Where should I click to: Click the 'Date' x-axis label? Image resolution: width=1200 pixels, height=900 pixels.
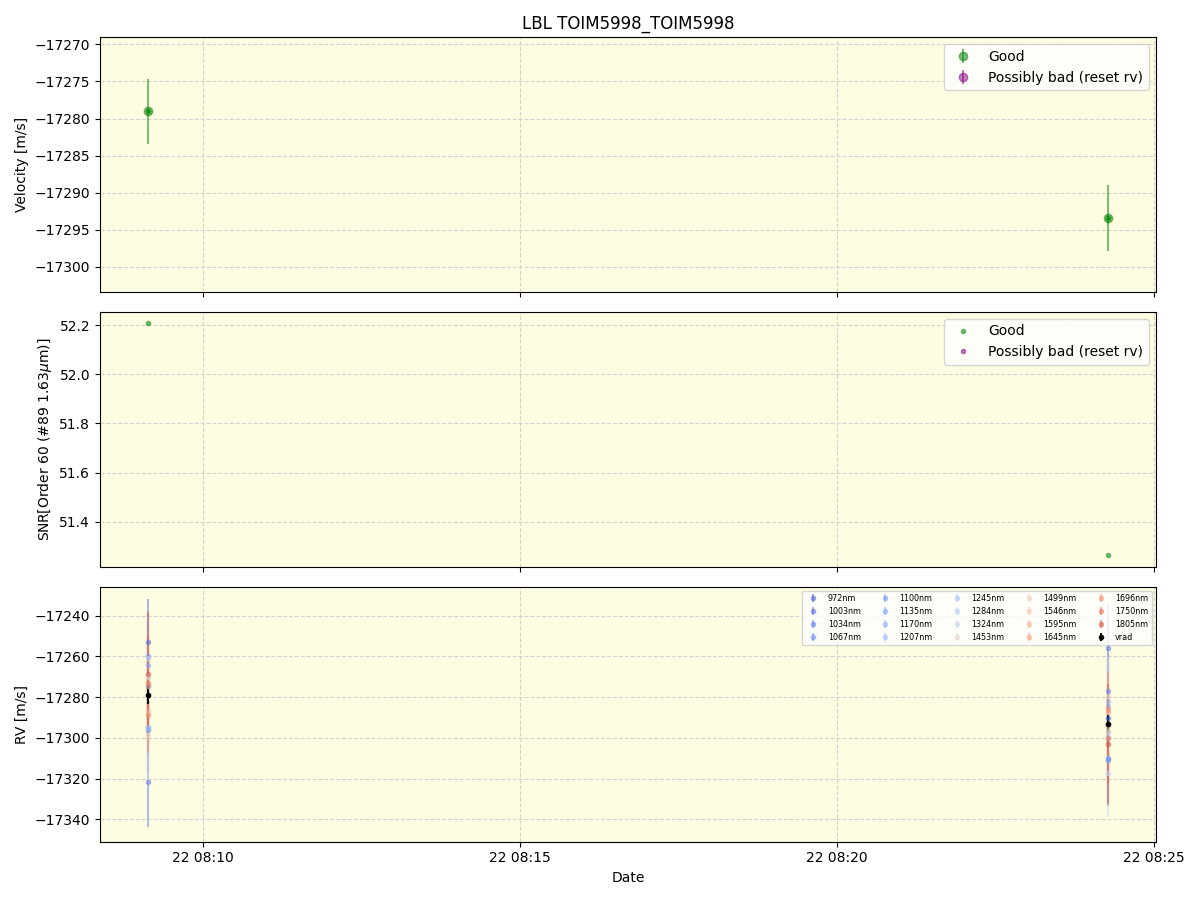tap(628, 877)
